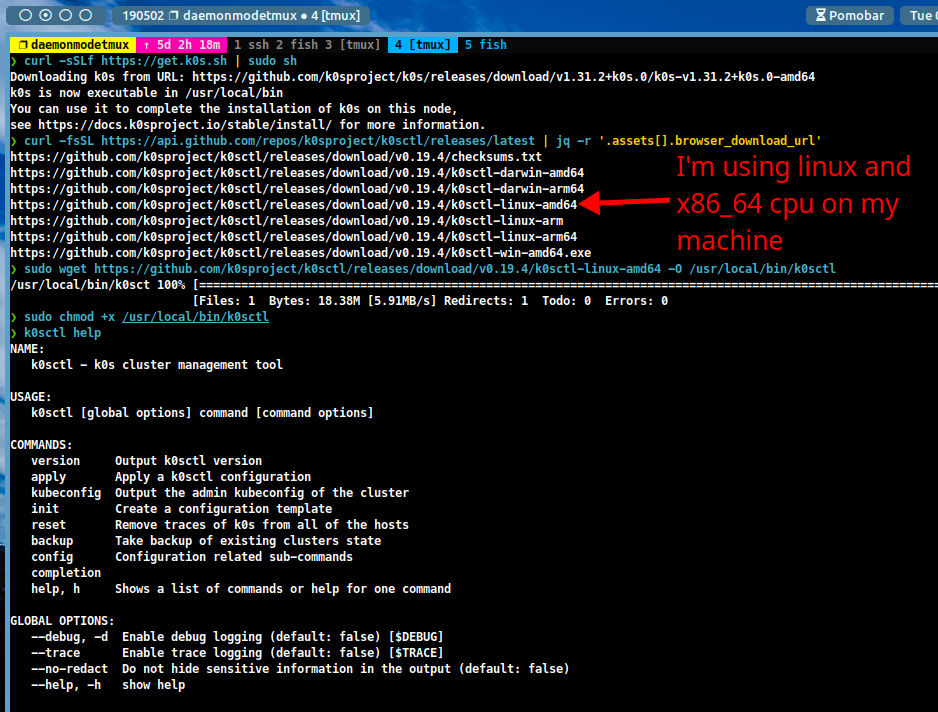The width and height of the screenshot is (938, 712).
Task: Click the 'backup' command entry
Action: point(52,541)
